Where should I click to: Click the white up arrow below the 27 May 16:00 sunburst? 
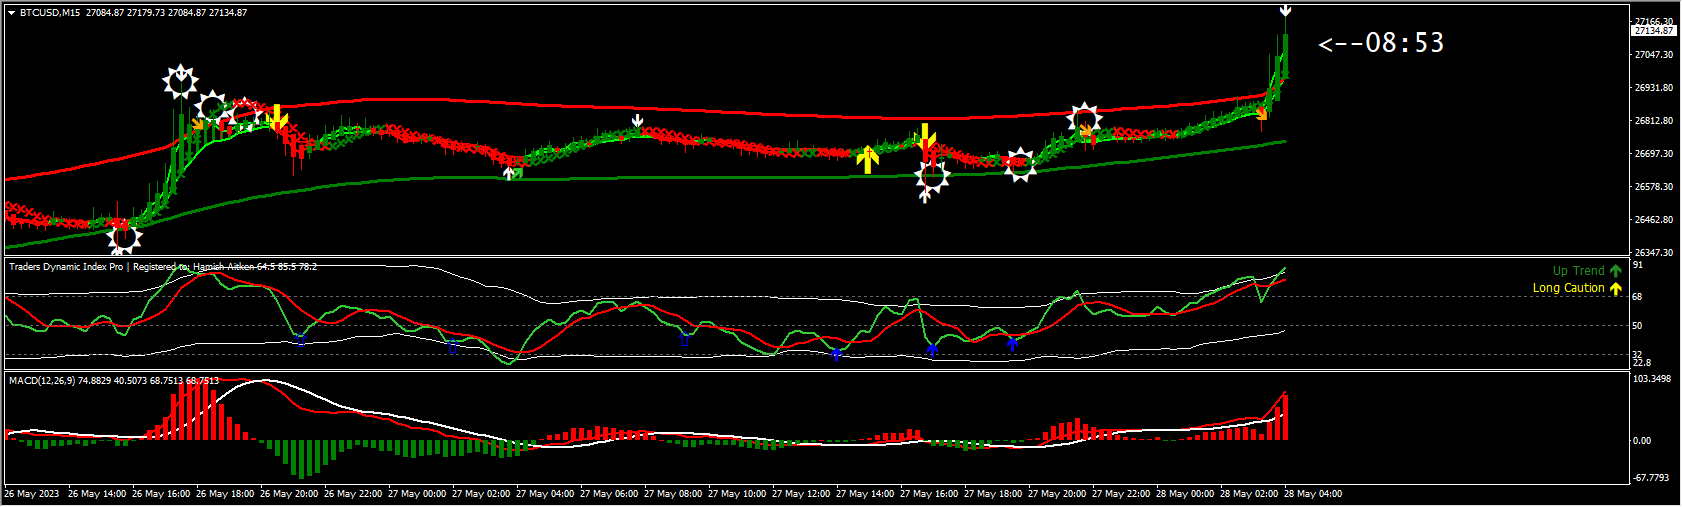925,196
